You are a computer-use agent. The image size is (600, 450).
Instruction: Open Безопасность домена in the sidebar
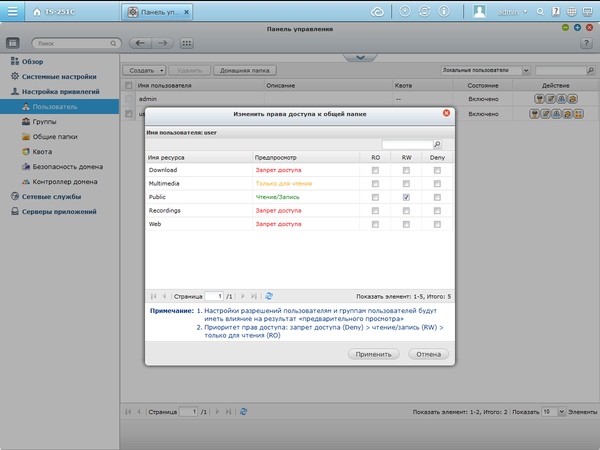(x=67, y=166)
